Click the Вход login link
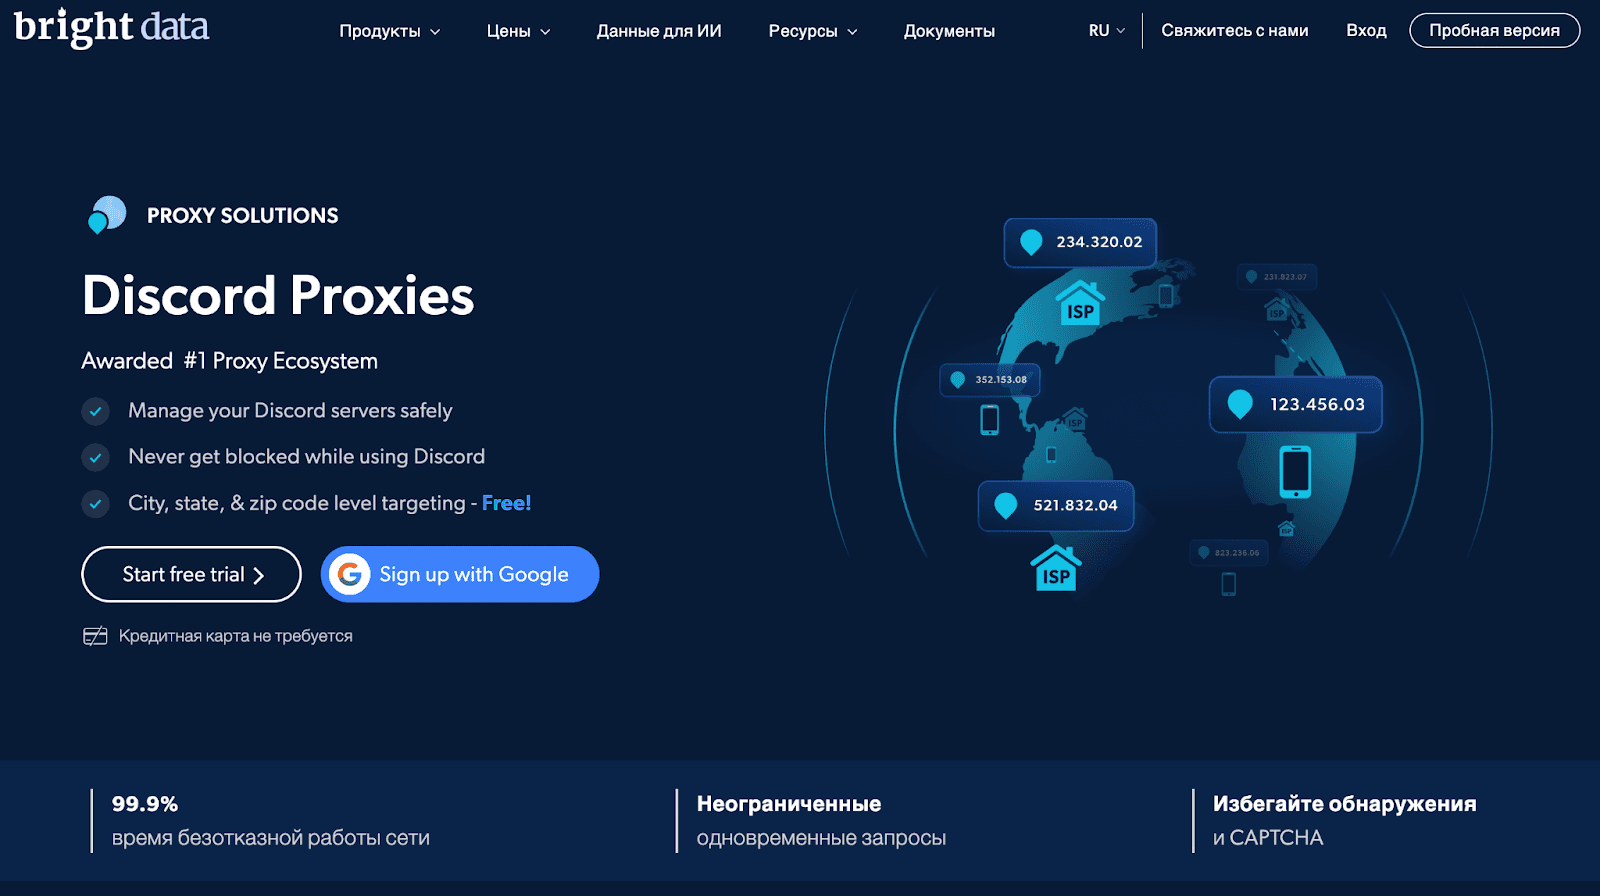 1366,31
